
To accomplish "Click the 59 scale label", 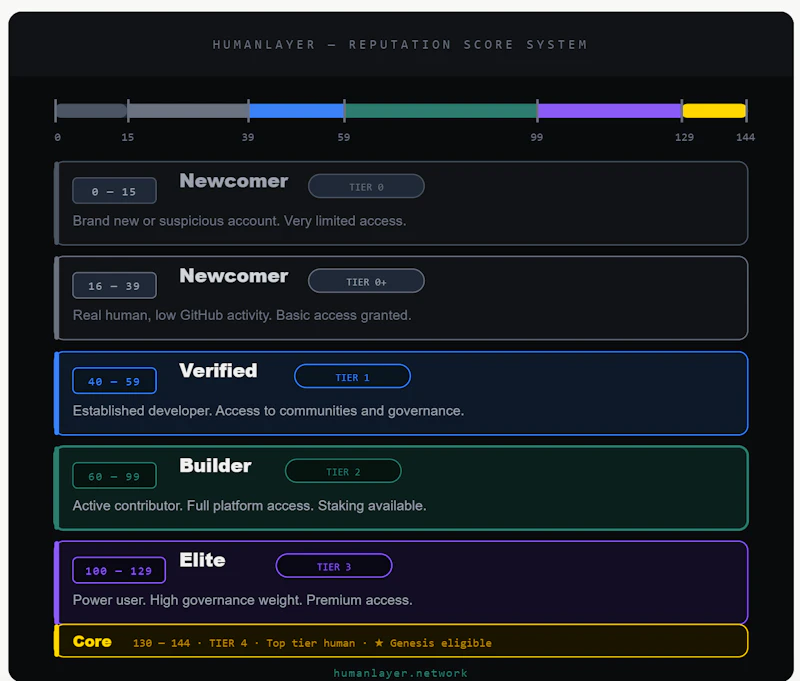I will coord(344,137).
